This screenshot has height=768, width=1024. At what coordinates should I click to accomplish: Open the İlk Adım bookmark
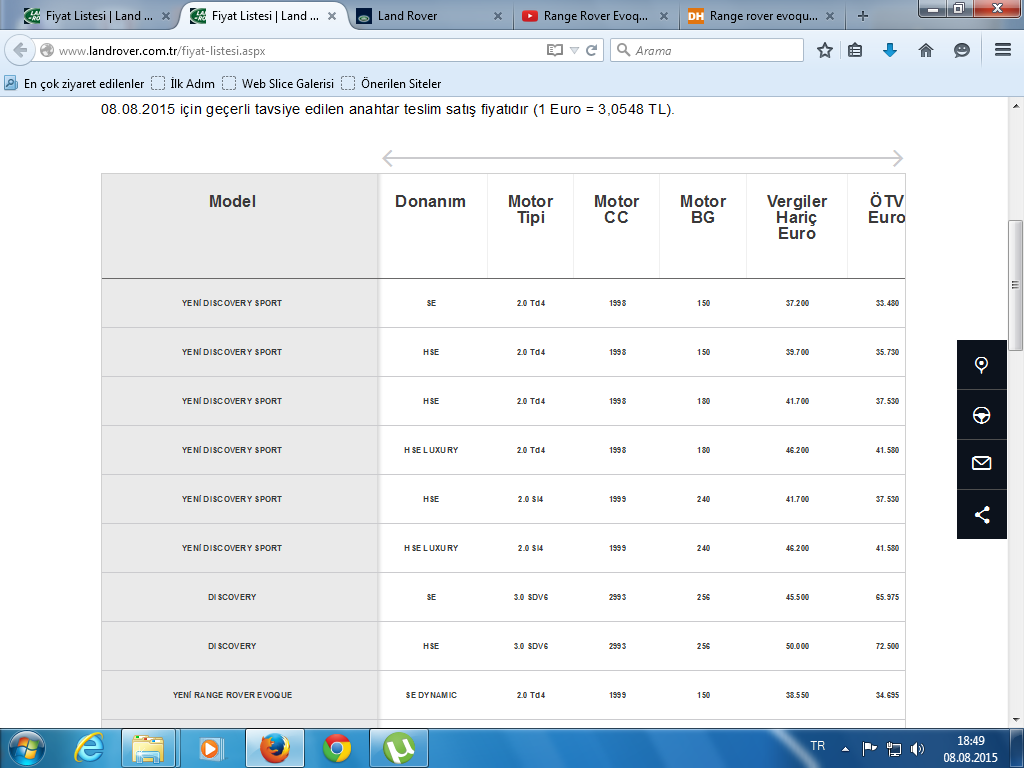coord(183,84)
